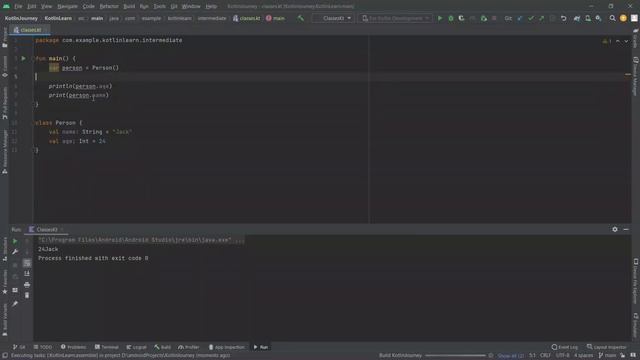Click Show all (2) link in status bar
Screen dimensions: 640x360
(x=511, y=356)
